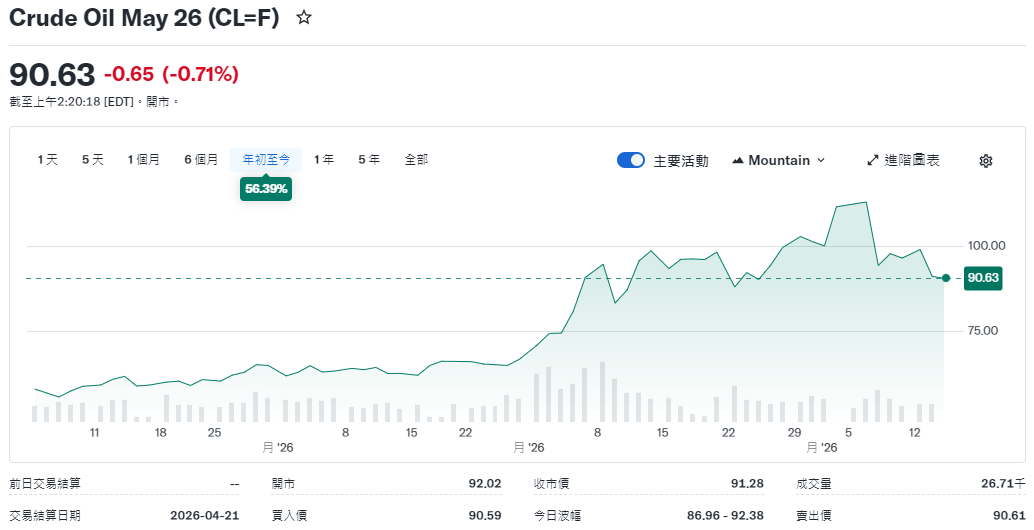Toggle the 主要活動 switch

click(x=631, y=160)
